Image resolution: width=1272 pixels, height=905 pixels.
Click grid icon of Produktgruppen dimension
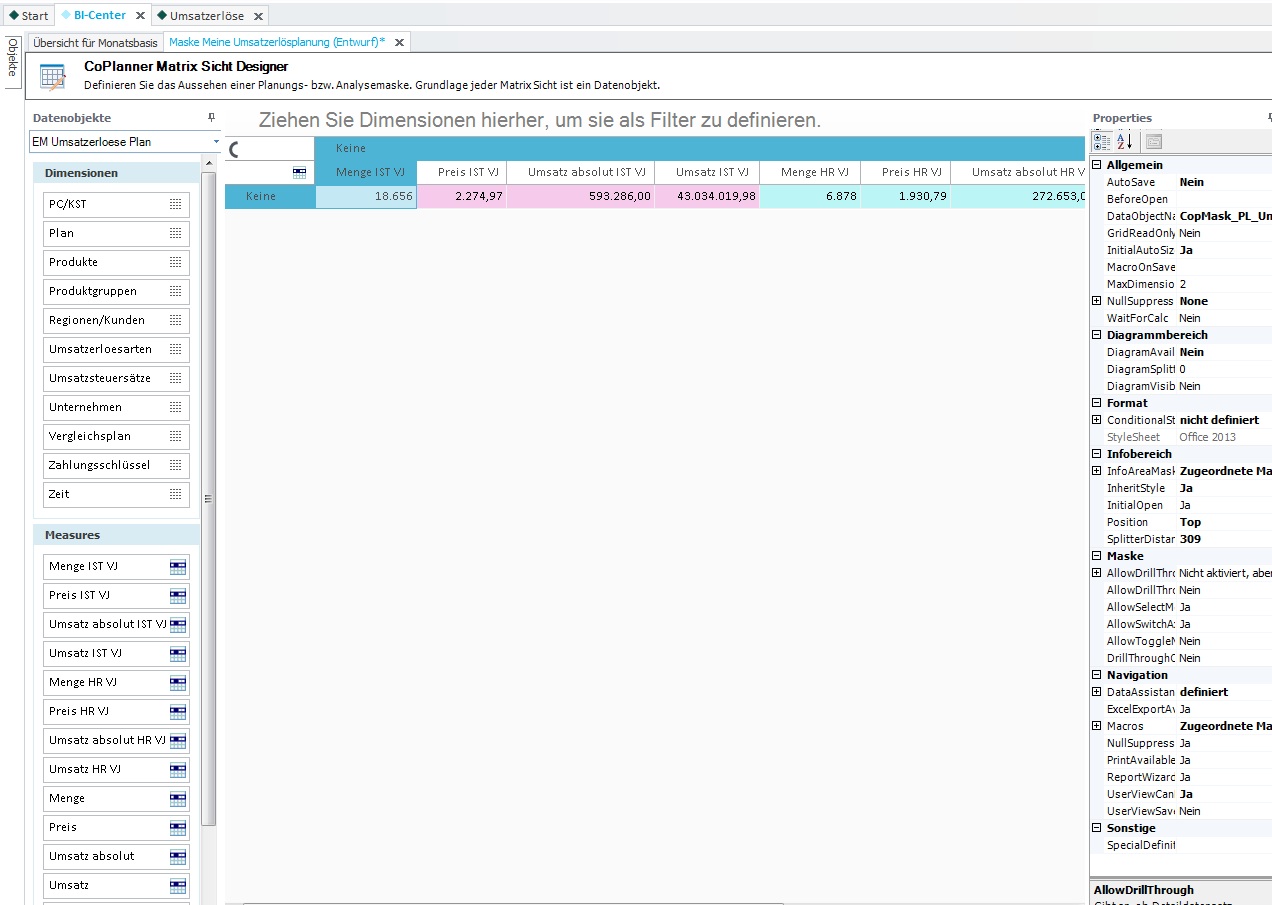(x=176, y=291)
